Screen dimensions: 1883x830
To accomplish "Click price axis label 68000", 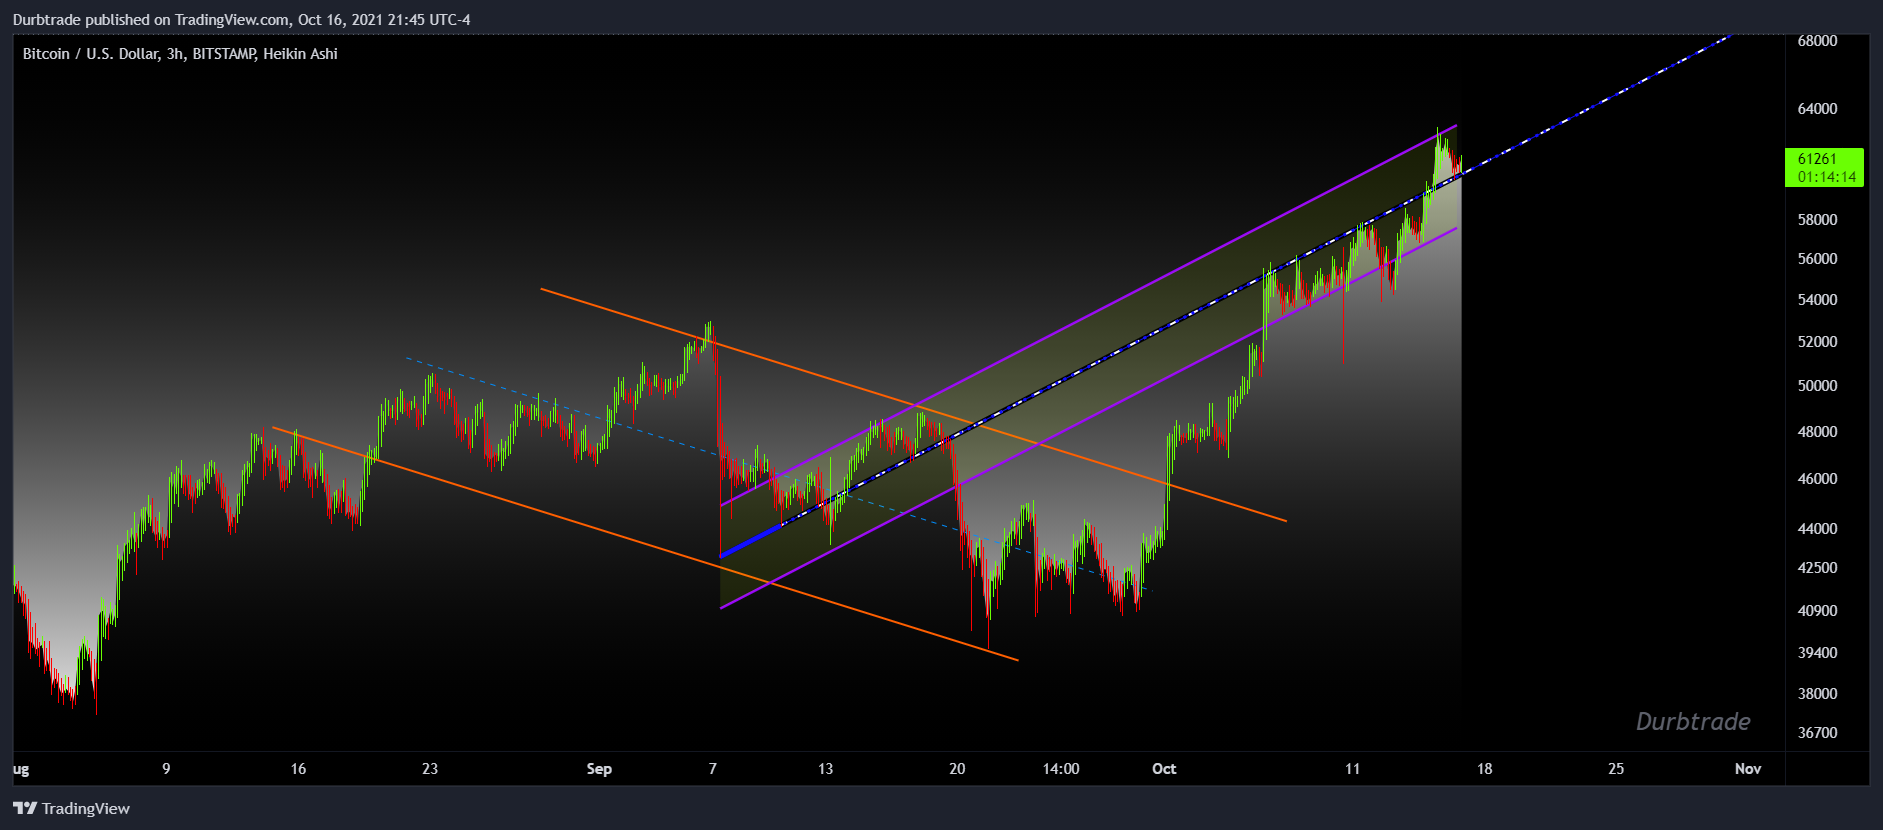I will pyautogui.click(x=1817, y=41).
